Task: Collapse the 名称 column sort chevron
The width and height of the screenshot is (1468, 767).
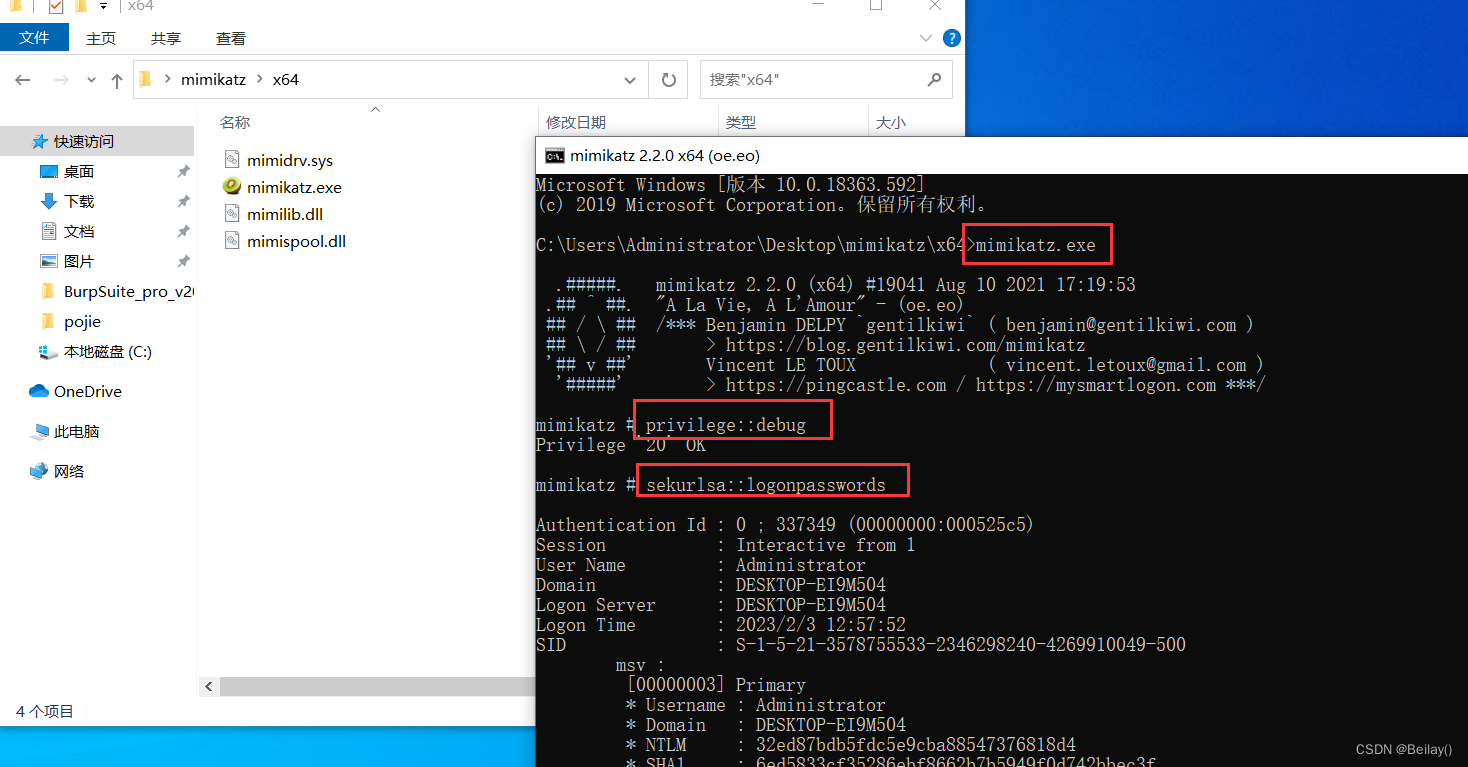Action: pos(376,108)
